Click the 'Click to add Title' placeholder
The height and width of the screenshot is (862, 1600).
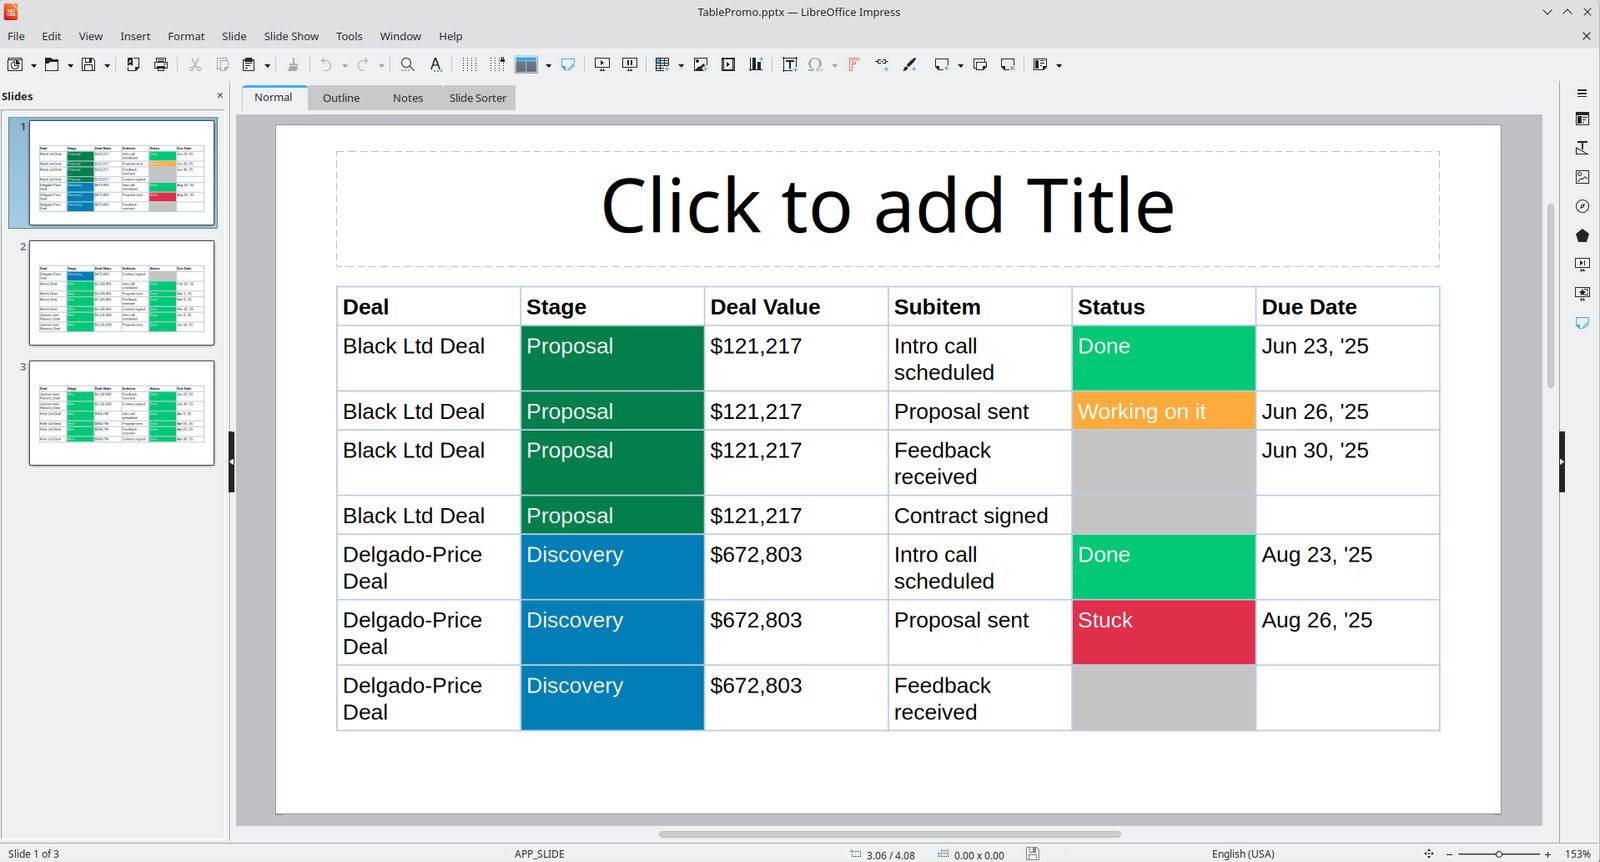click(x=888, y=208)
